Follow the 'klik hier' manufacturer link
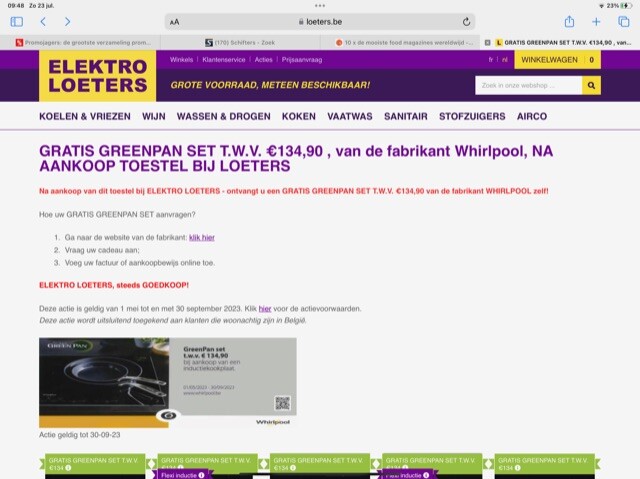Screen dimensions: 640x479 pos(202,237)
